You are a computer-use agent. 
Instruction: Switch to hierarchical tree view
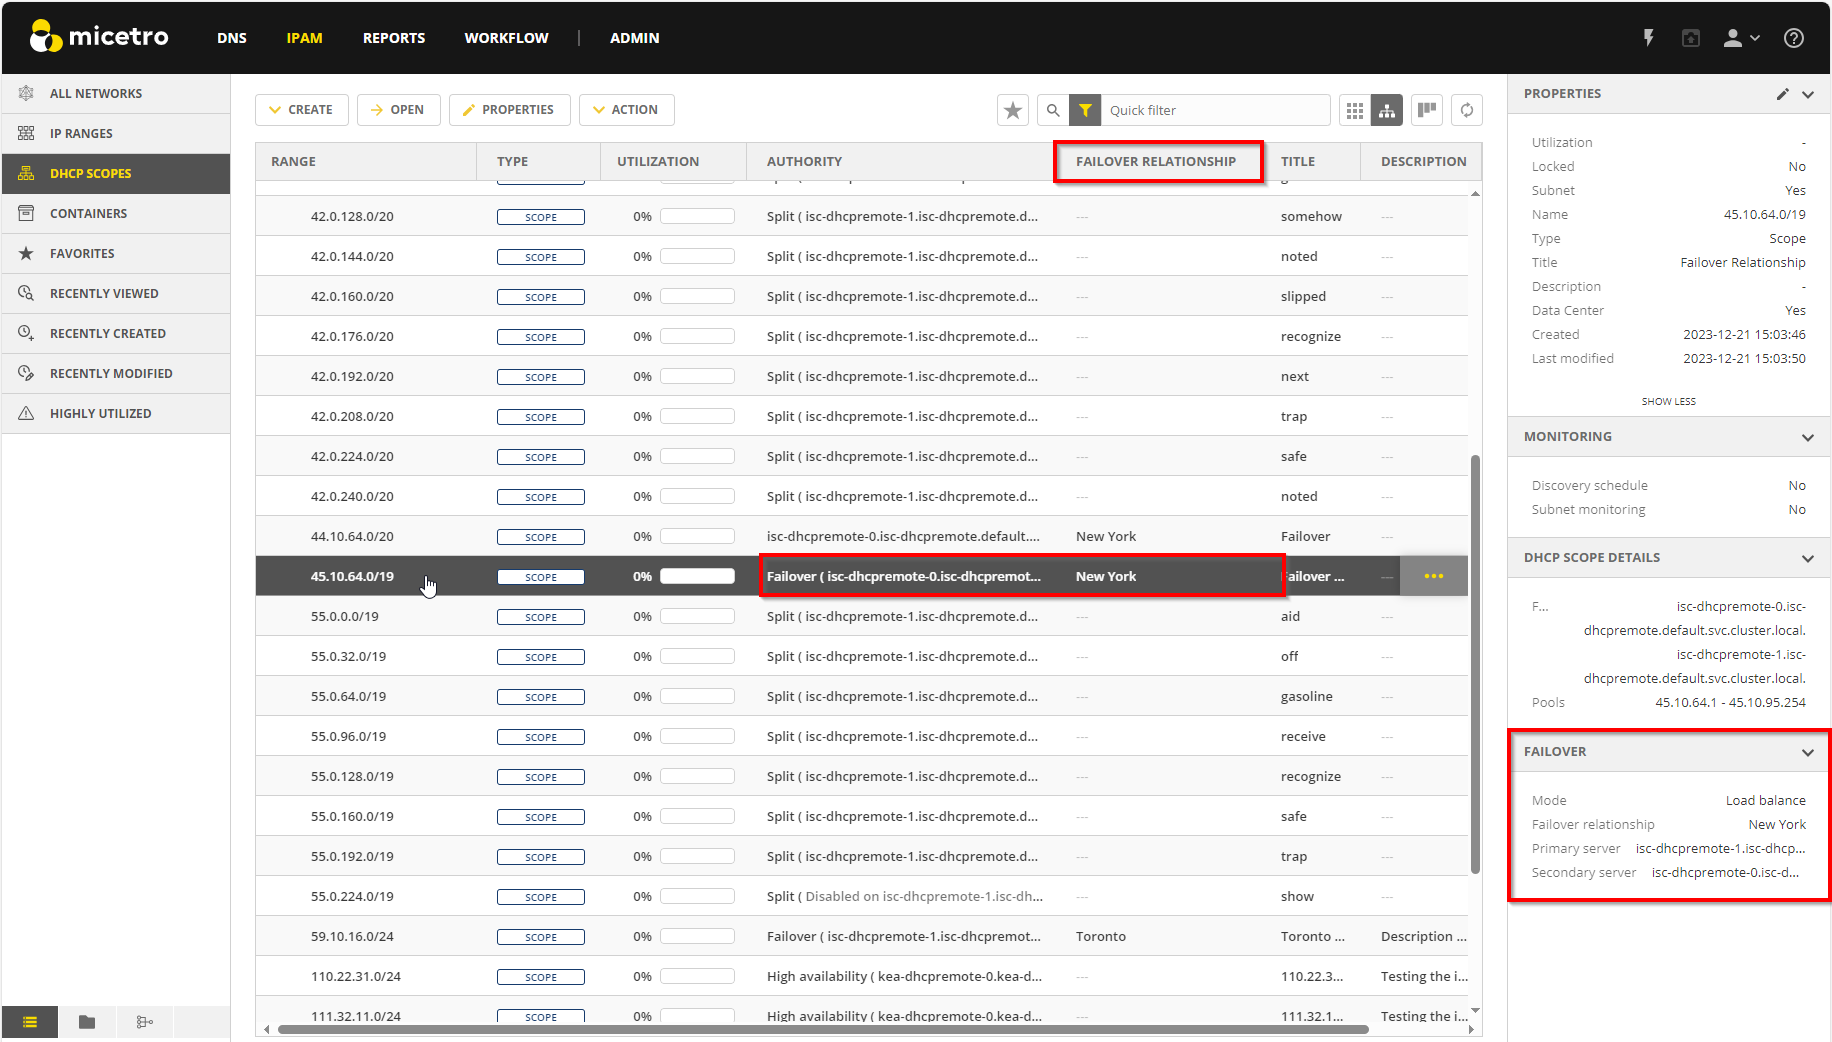(x=1387, y=110)
